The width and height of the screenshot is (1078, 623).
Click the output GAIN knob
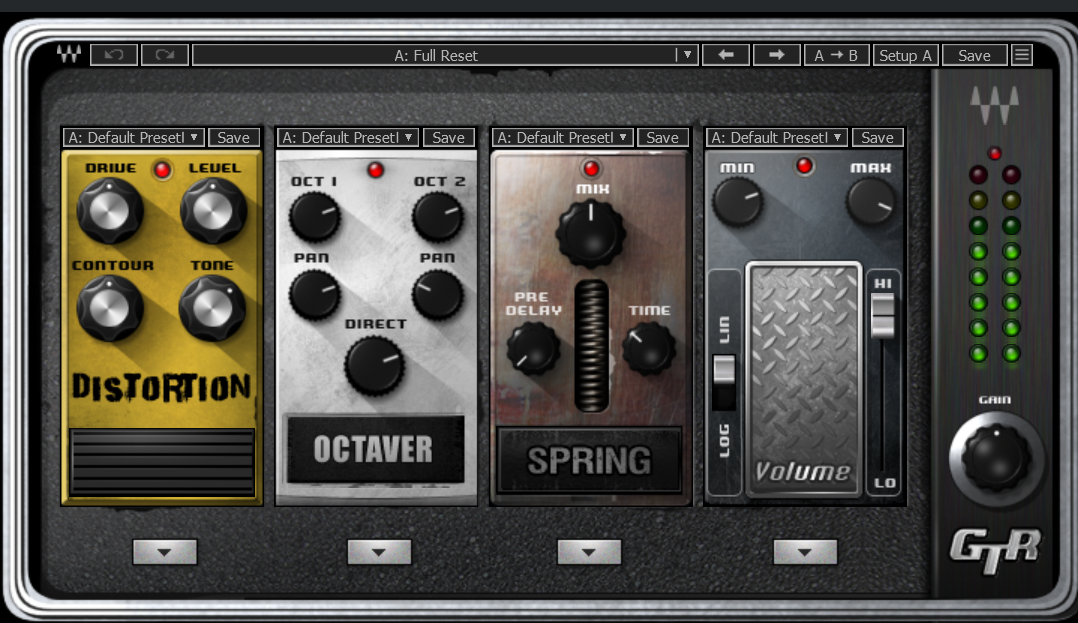coord(996,458)
